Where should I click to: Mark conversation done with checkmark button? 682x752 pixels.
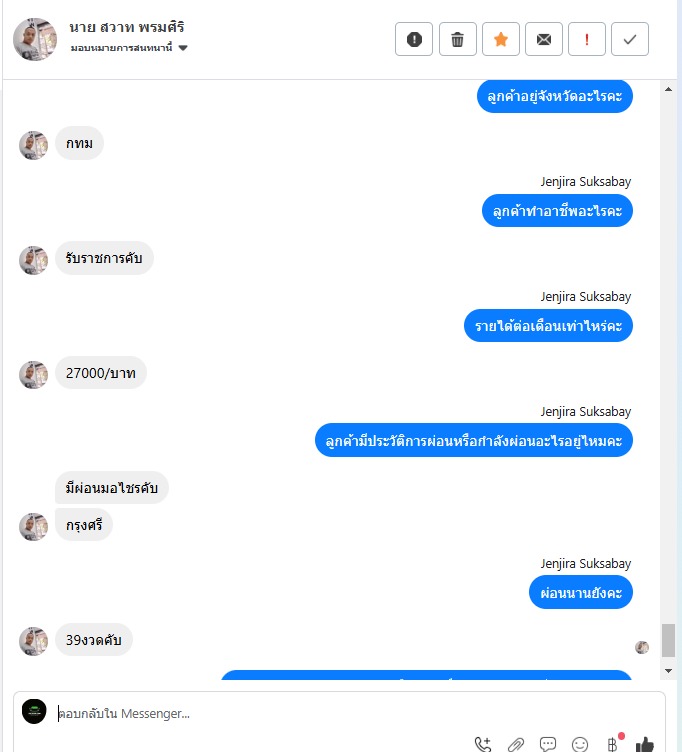(x=630, y=39)
